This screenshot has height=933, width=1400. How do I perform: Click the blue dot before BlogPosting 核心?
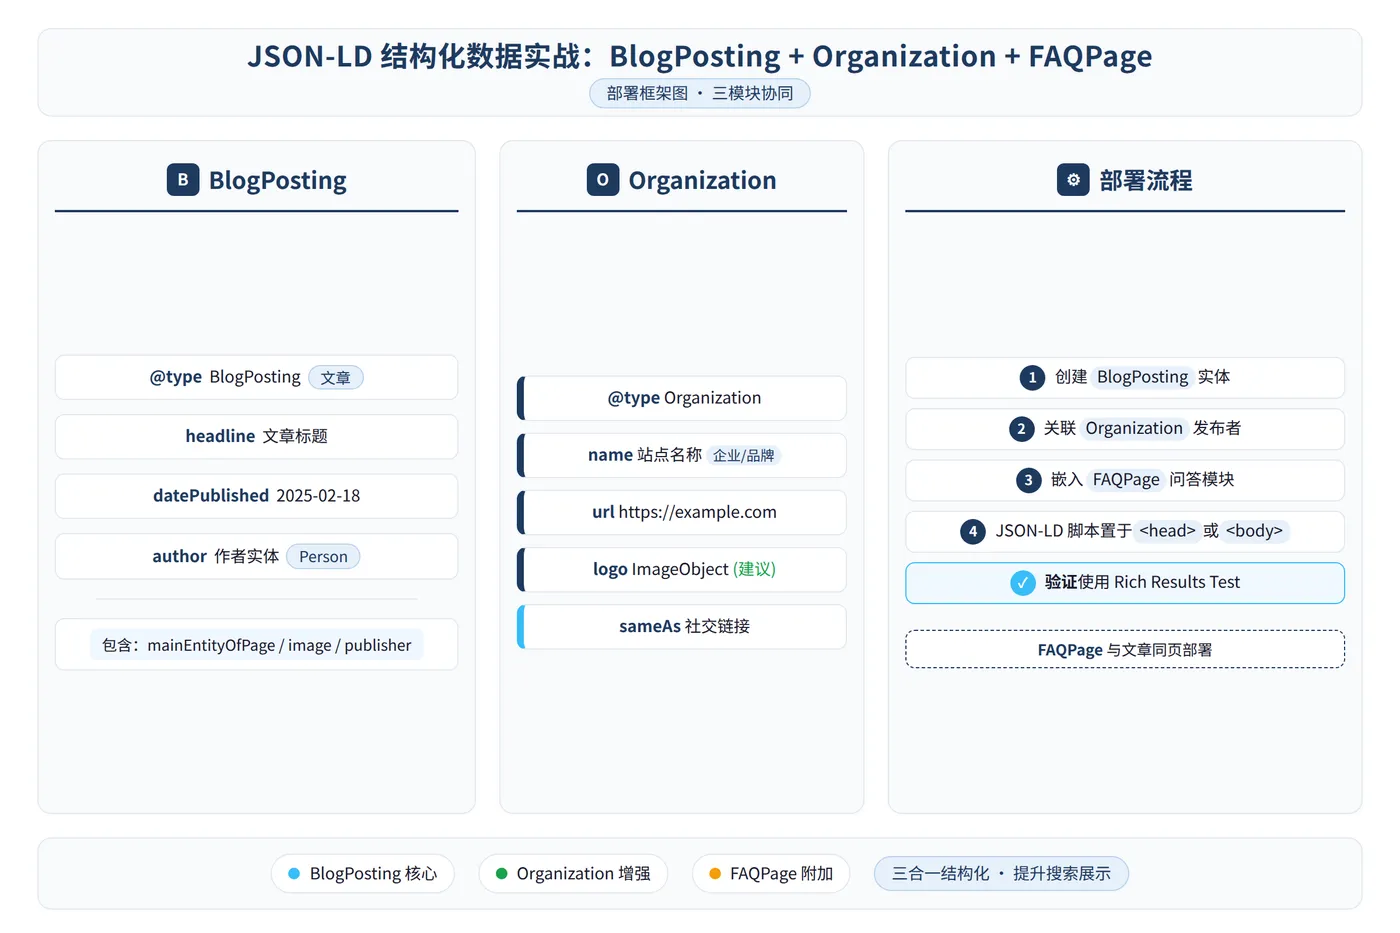pos(294,874)
